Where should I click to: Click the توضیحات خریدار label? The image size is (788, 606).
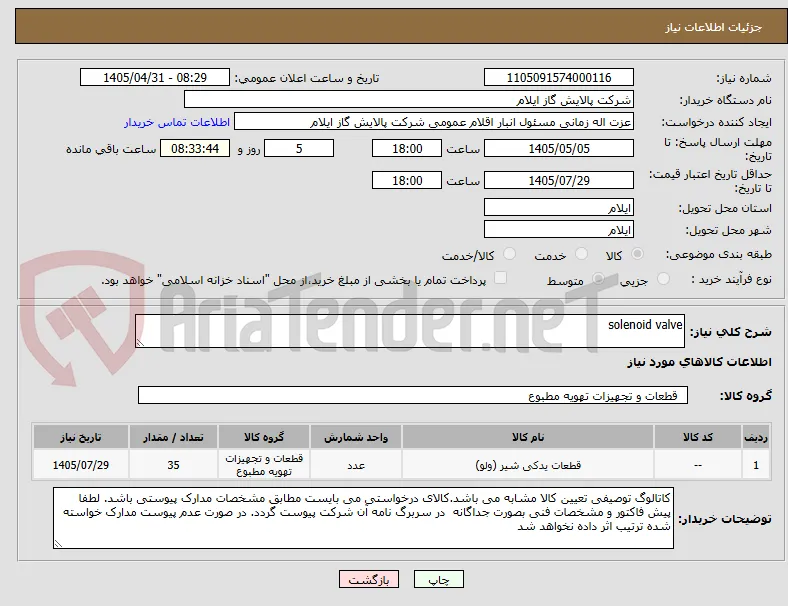click(725, 519)
